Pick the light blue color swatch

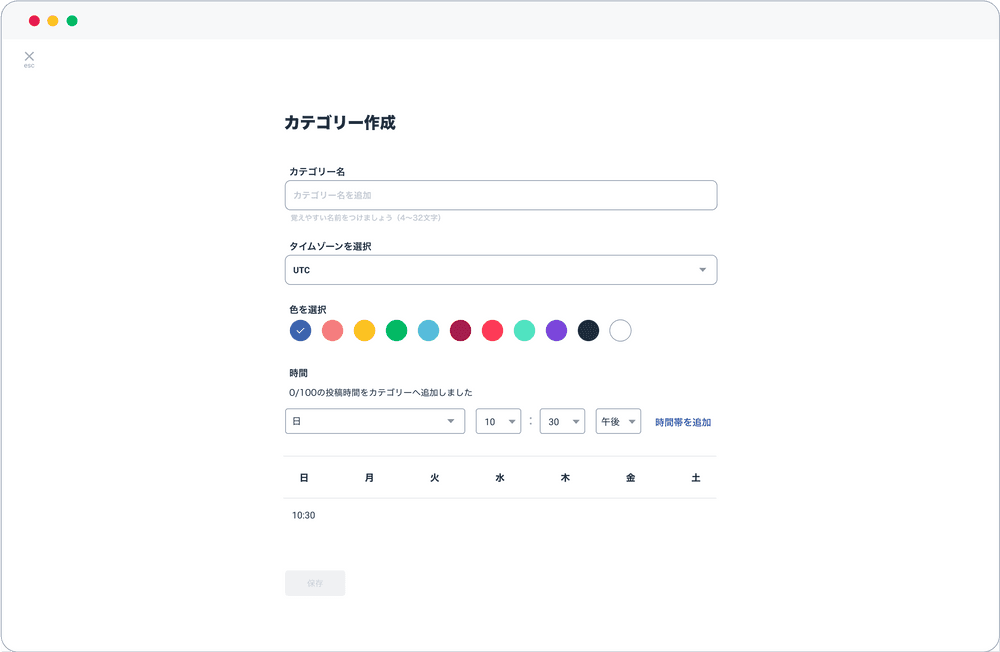(x=428, y=330)
